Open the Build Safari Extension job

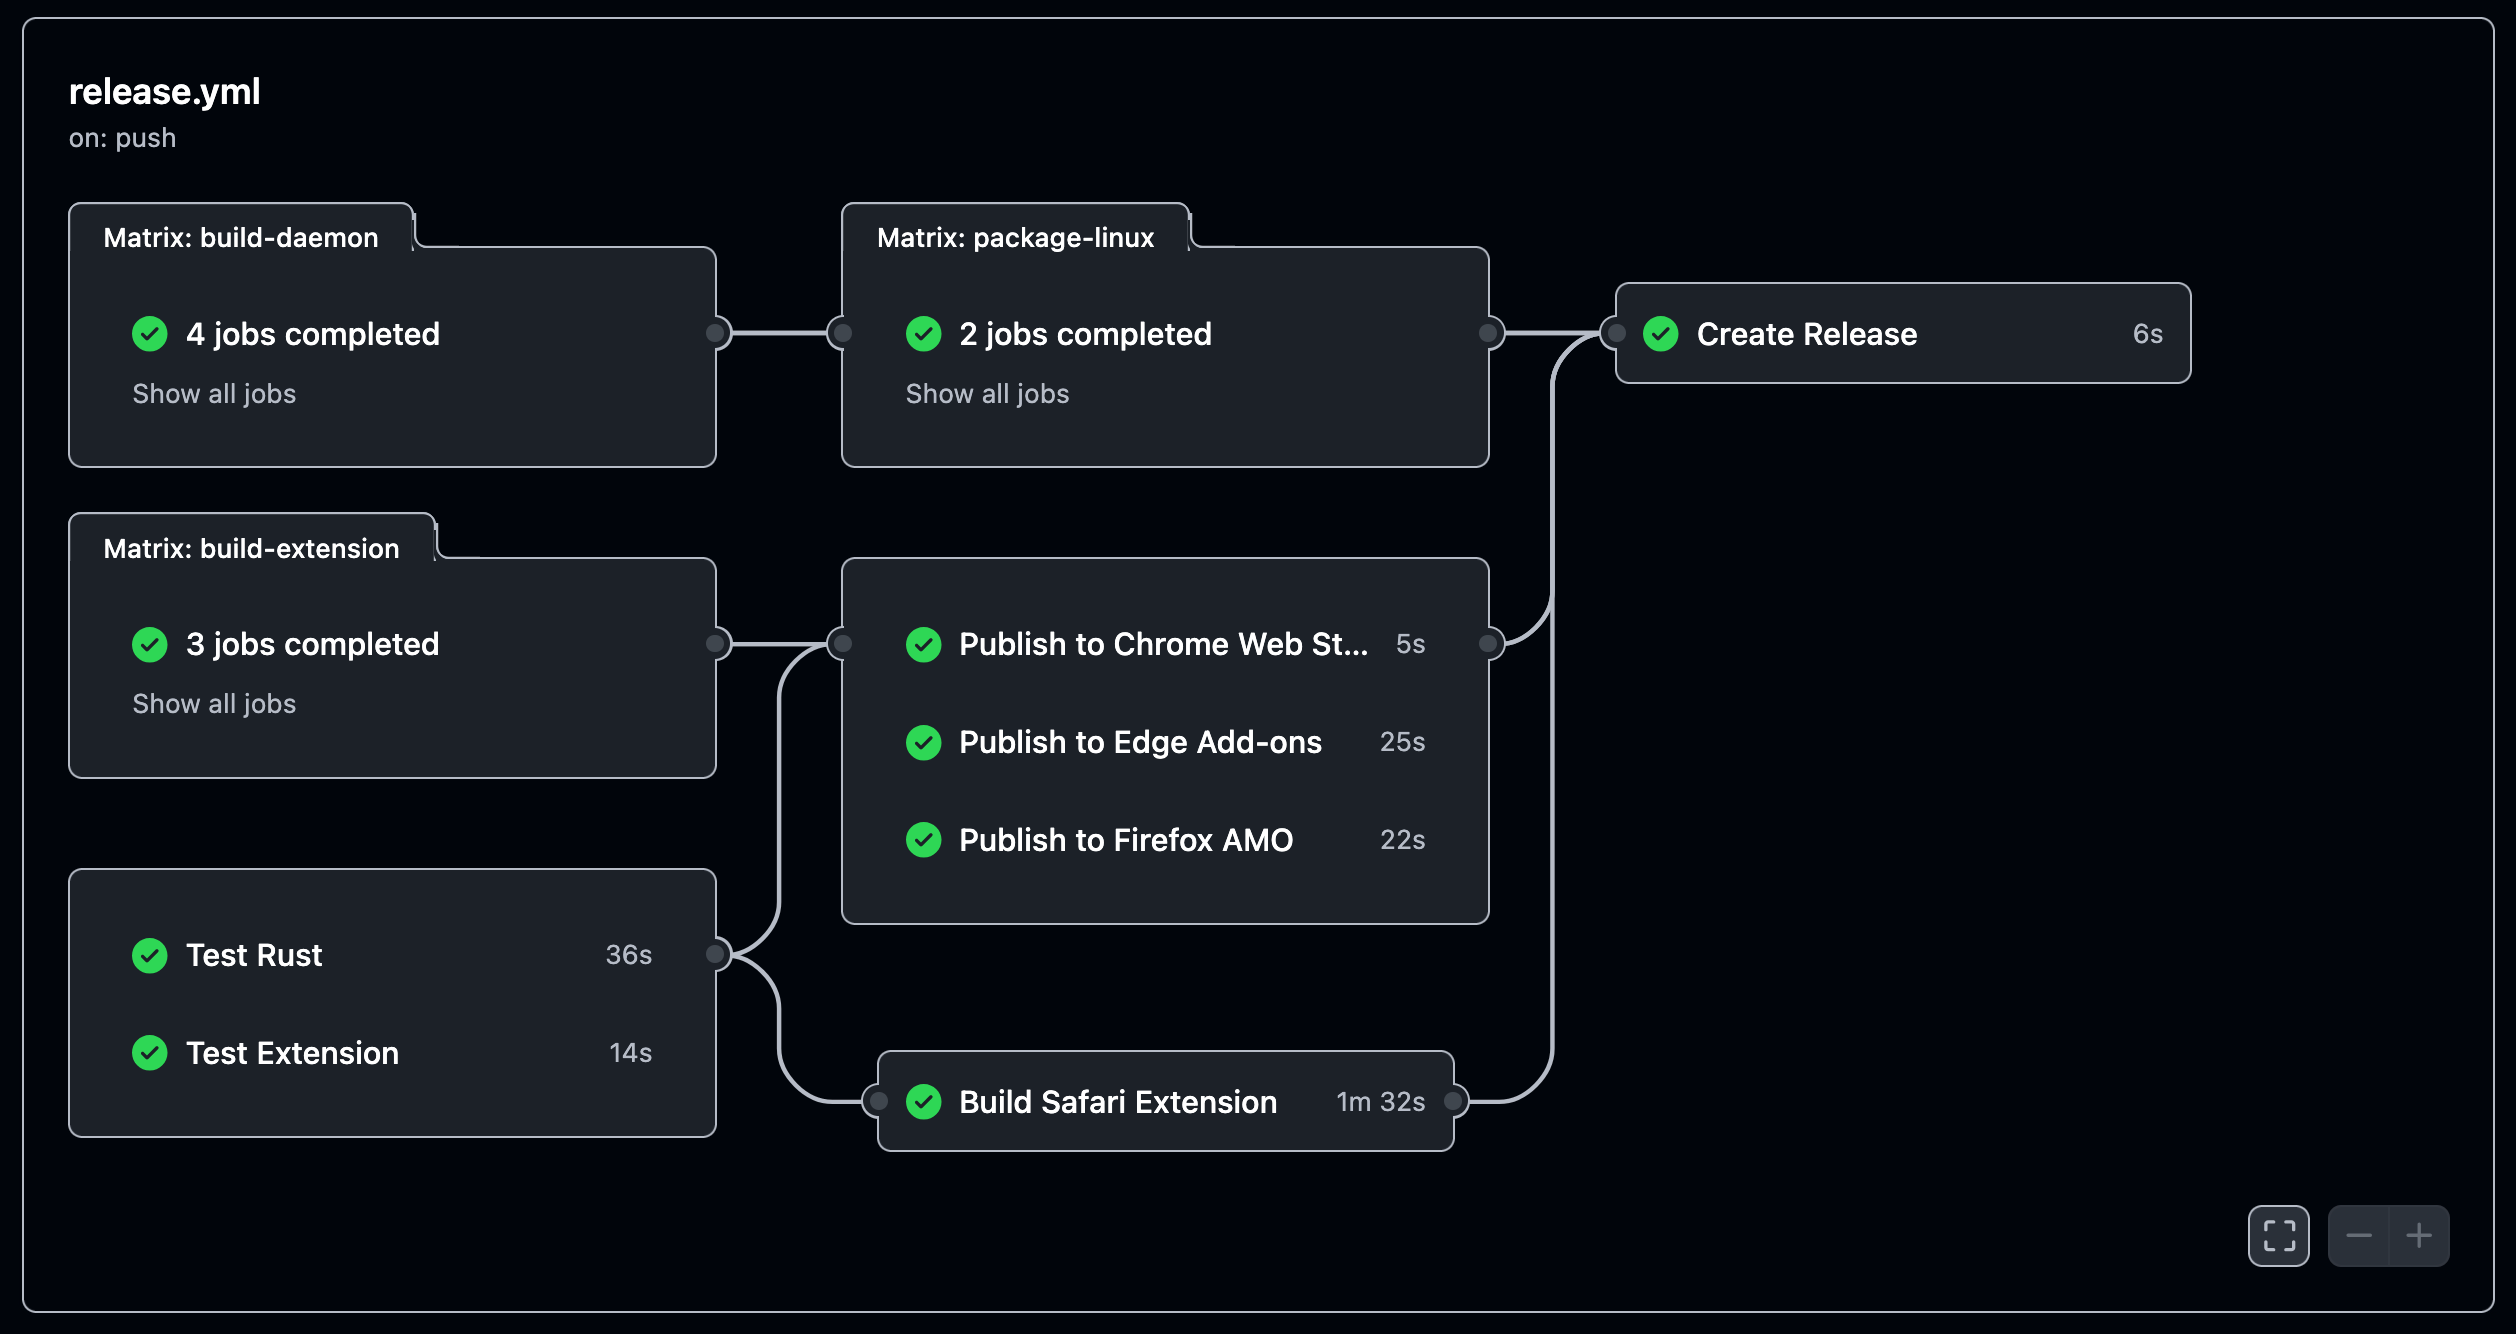coord(1117,1102)
